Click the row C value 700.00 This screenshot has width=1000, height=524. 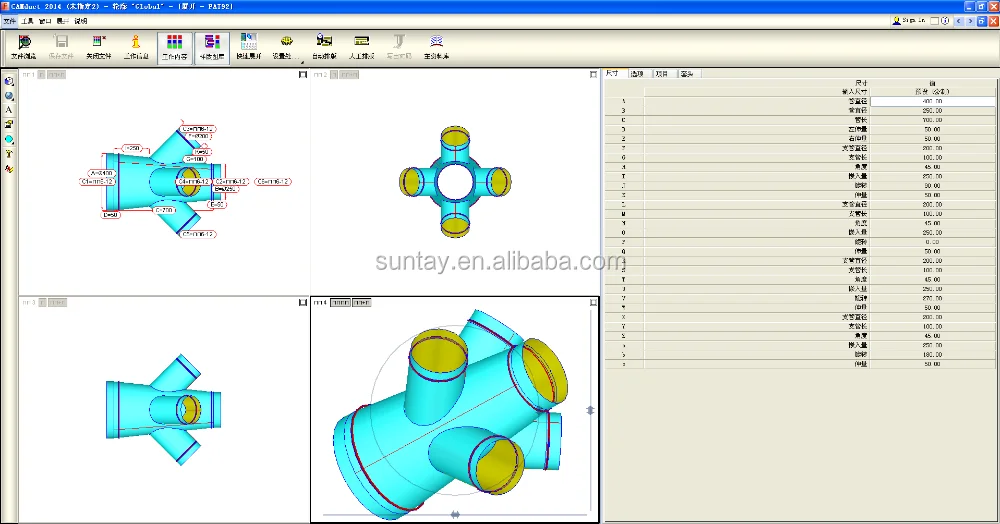932,120
